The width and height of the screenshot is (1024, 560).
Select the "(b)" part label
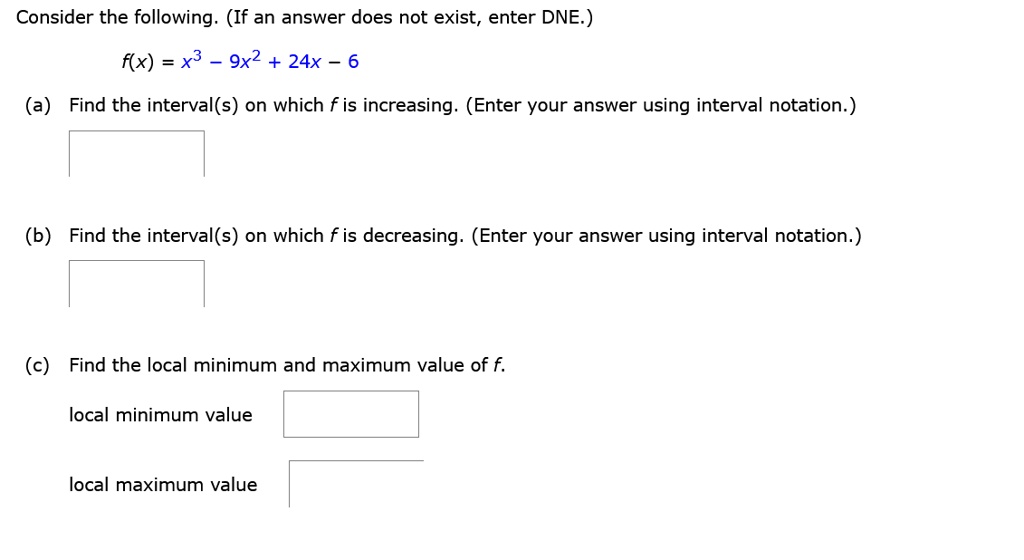pyautogui.click(x=39, y=236)
